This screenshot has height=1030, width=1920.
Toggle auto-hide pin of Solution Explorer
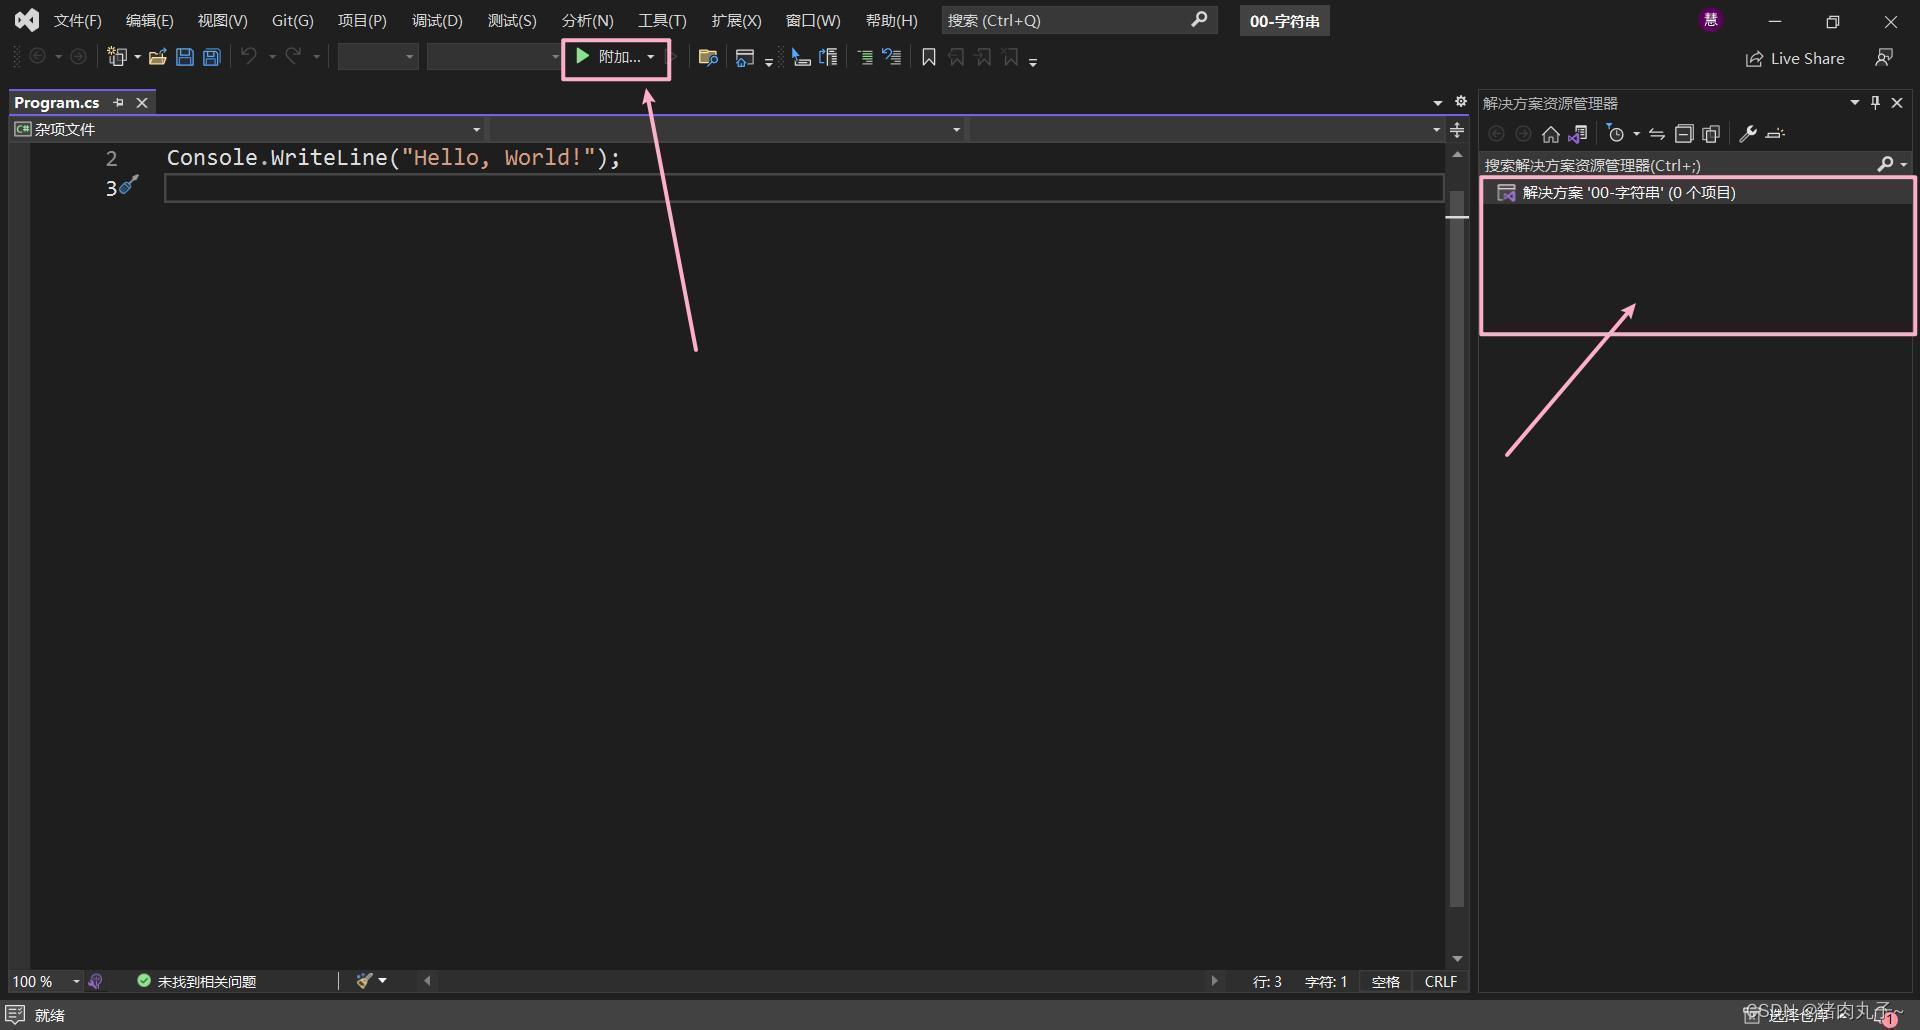click(1875, 102)
